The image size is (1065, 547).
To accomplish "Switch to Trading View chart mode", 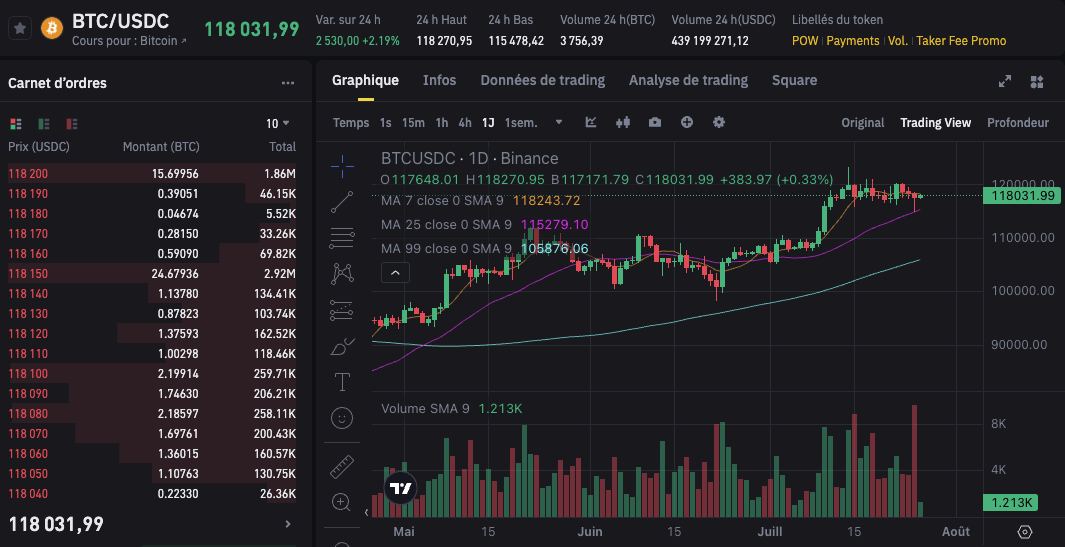I will pyautogui.click(x=935, y=123).
